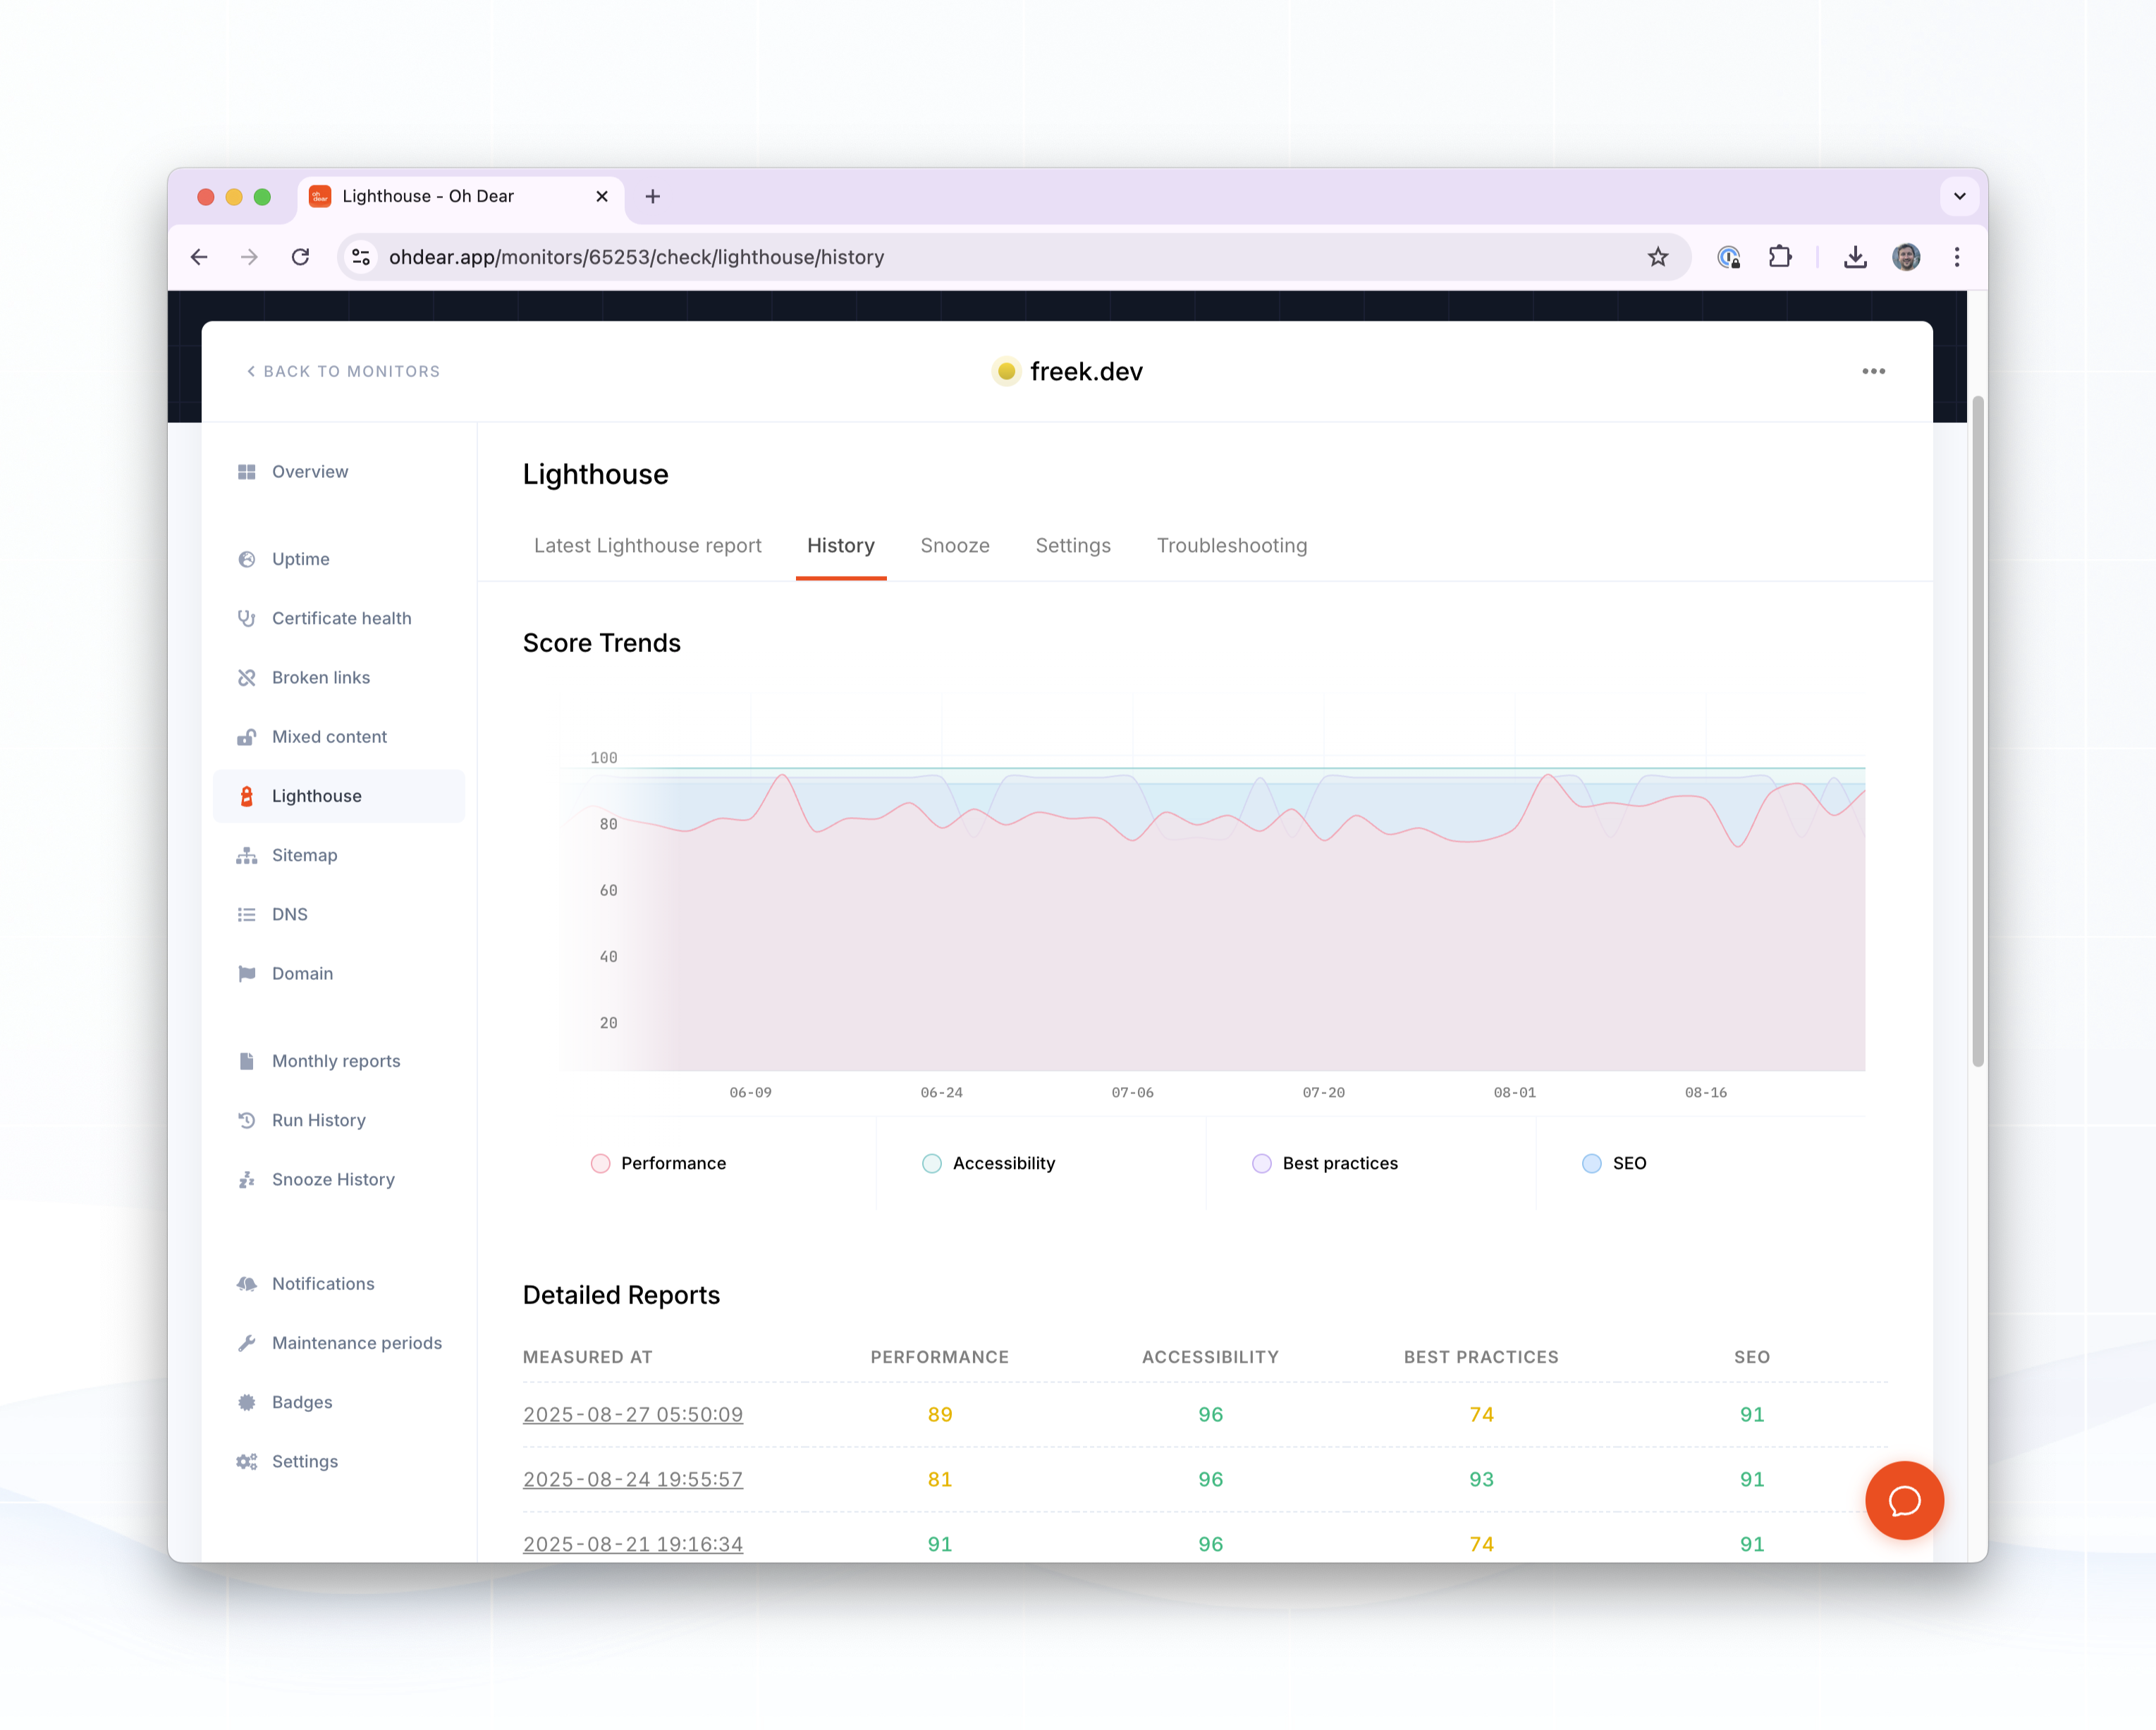
Task: Expand the browser tab search chevron
Action: [x=1959, y=196]
